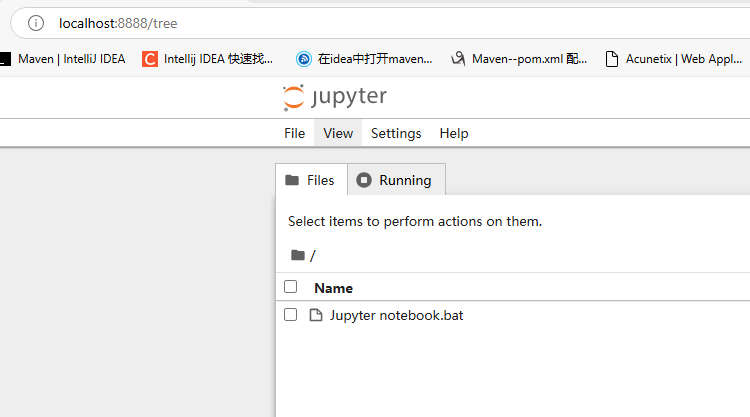Sort files by the Name column header
Image resolution: width=750 pixels, height=417 pixels.
click(x=333, y=288)
